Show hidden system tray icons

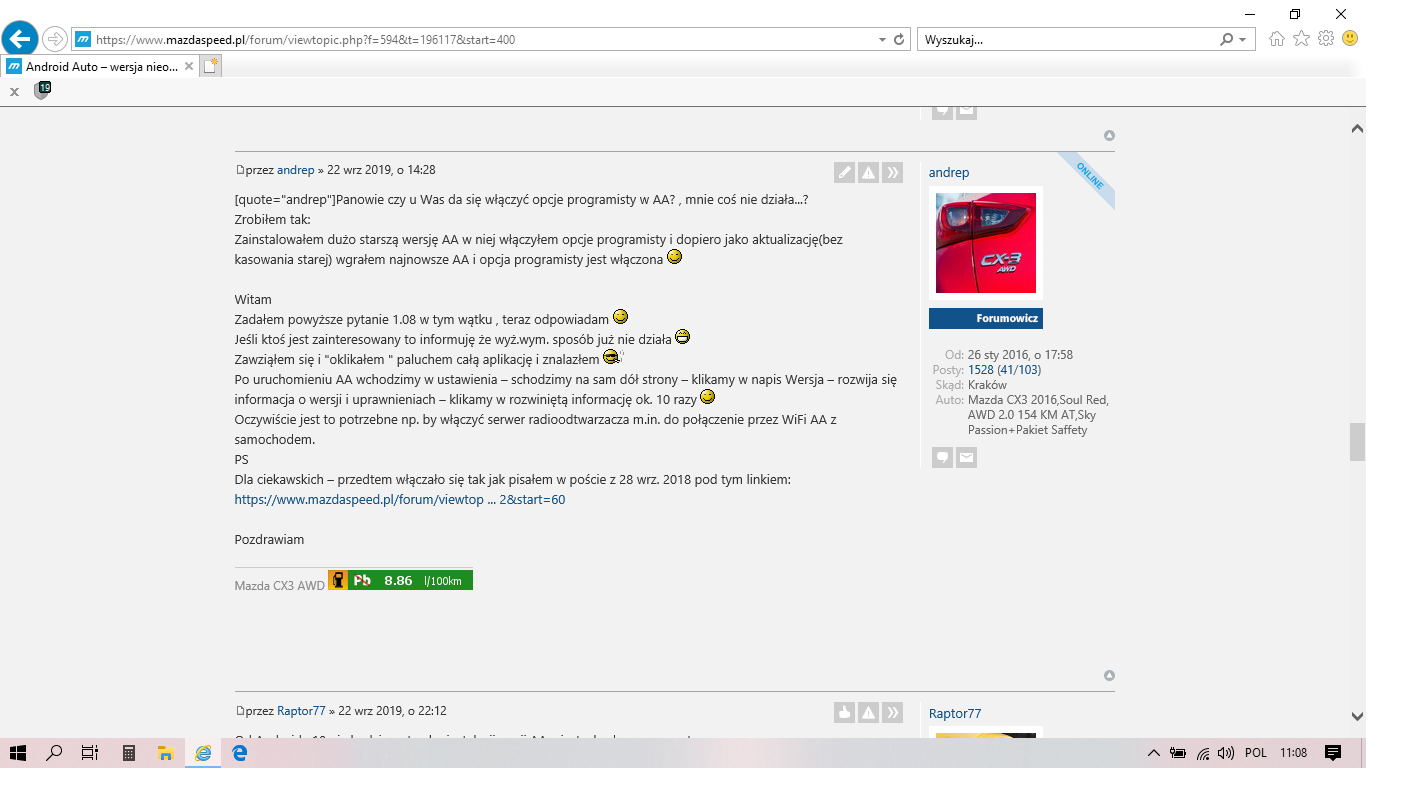pyautogui.click(x=1153, y=753)
